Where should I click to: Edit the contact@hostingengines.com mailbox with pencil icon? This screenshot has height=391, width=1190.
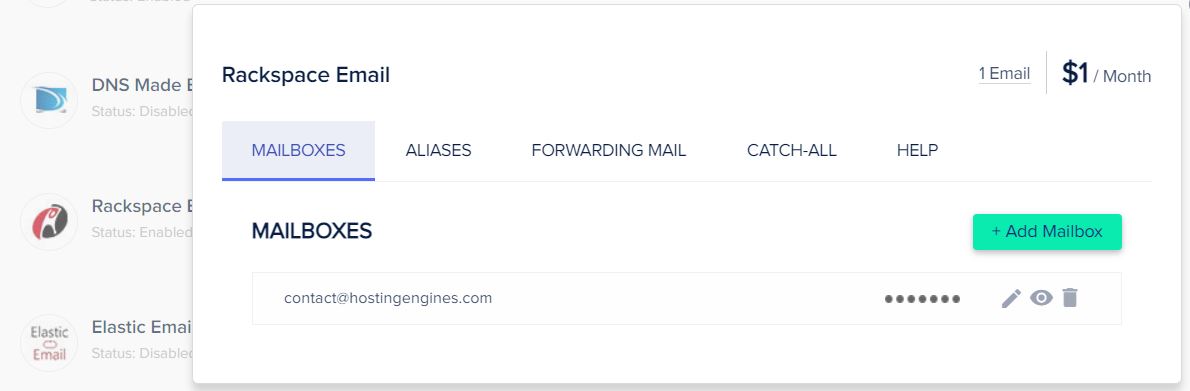click(x=1011, y=298)
